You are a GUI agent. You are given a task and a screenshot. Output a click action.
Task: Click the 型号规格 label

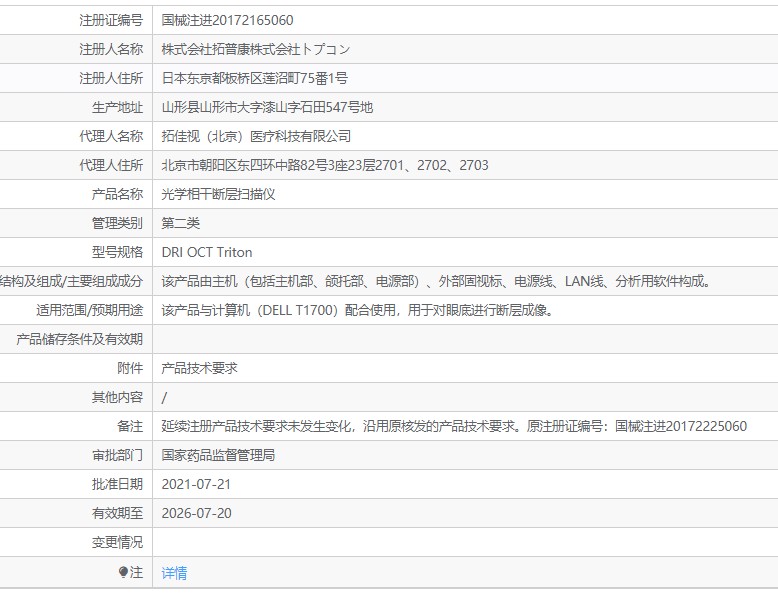pyautogui.click(x=118, y=252)
